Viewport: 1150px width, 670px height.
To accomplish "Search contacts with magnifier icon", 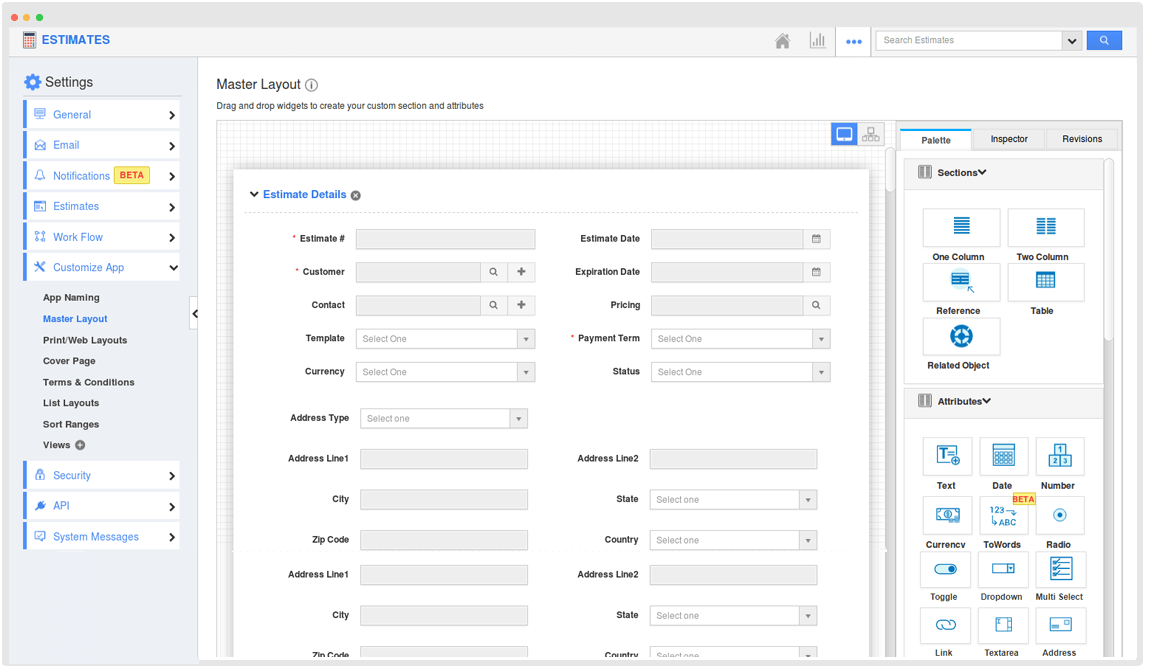I will tap(494, 305).
